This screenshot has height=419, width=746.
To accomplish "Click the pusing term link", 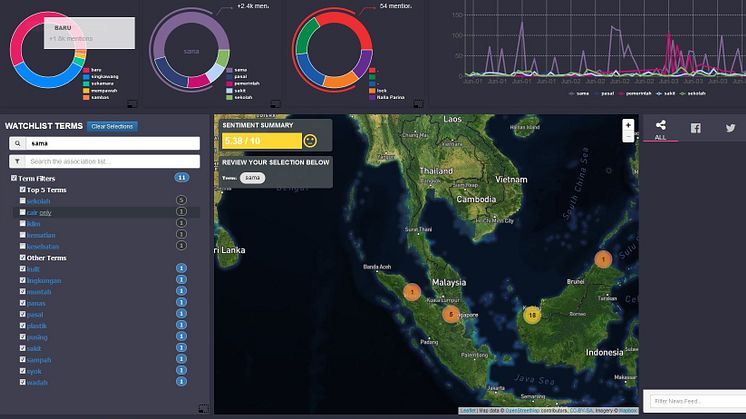I will 37,337.
